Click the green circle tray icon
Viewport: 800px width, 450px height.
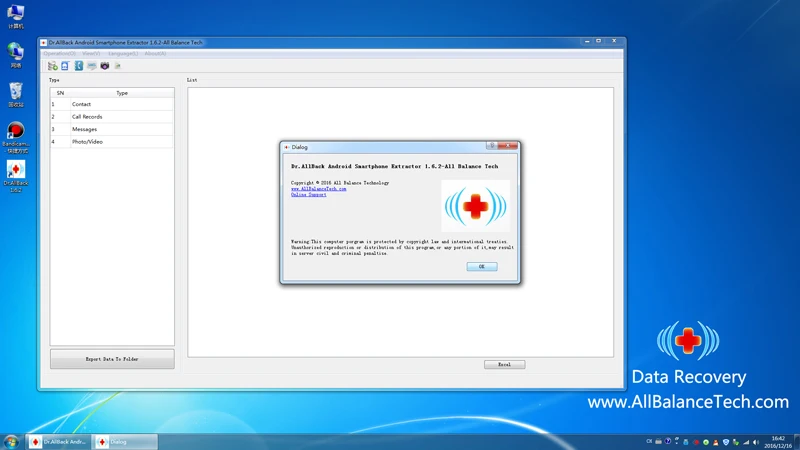(x=706, y=442)
